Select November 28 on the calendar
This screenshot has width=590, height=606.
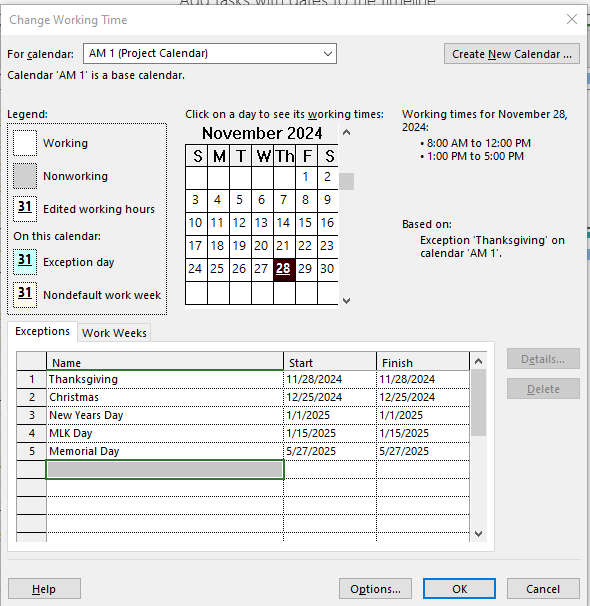pyautogui.click(x=283, y=269)
